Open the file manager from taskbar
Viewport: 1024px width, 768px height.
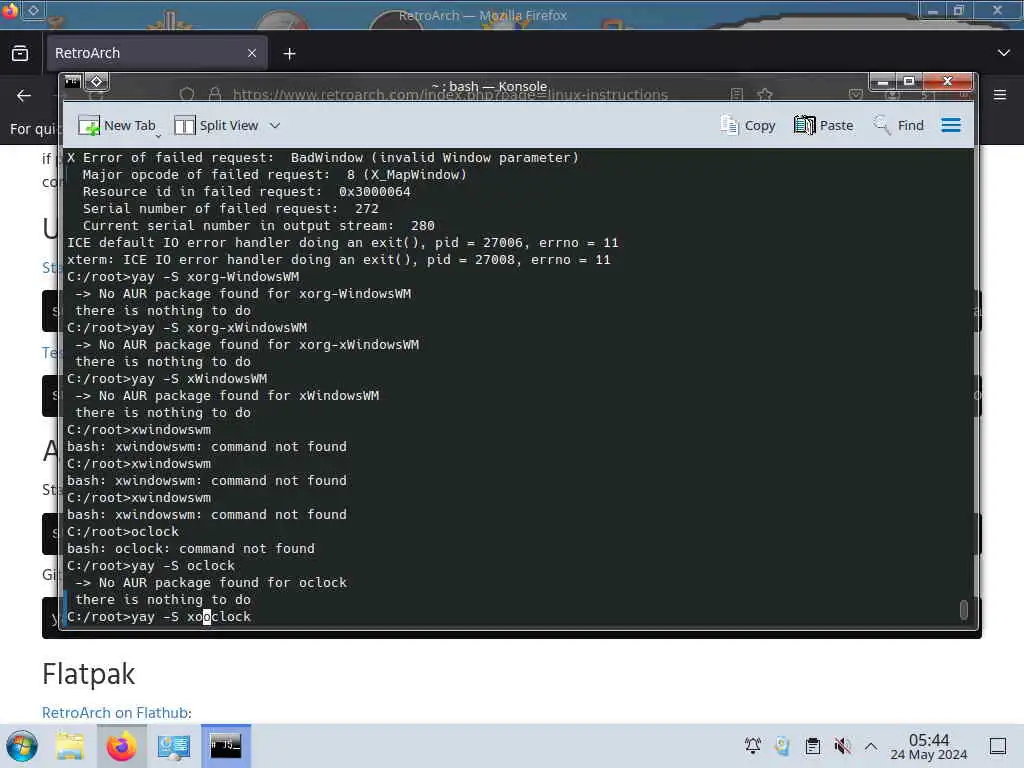point(70,746)
